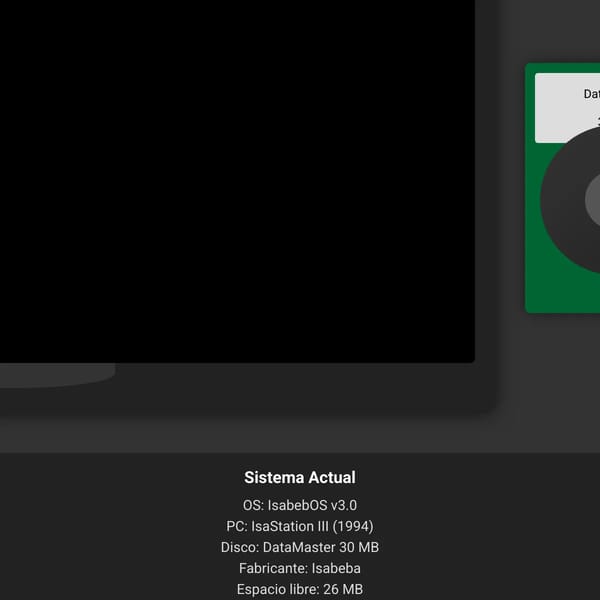Click the black monitor screen
This screenshot has width=600, height=600.
click(x=237, y=181)
